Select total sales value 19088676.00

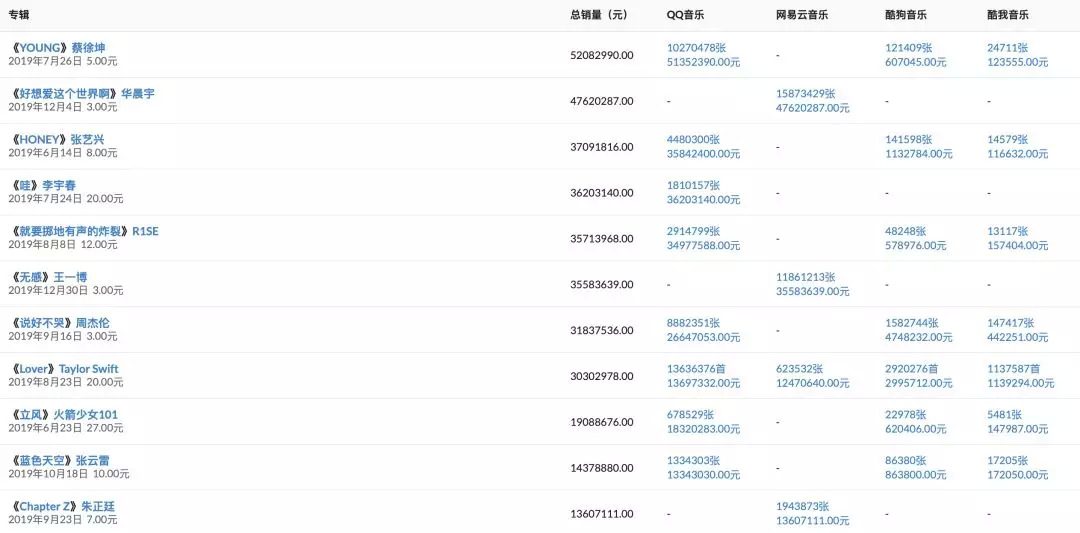click(602, 422)
